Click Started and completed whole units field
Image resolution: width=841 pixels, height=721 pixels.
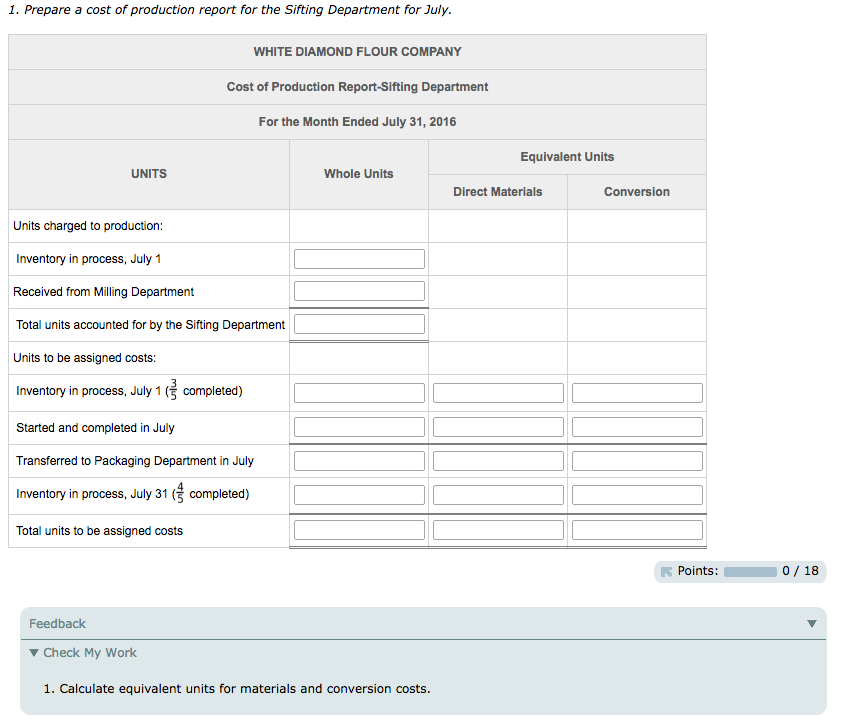pyautogui.click(x=359, y=427)
